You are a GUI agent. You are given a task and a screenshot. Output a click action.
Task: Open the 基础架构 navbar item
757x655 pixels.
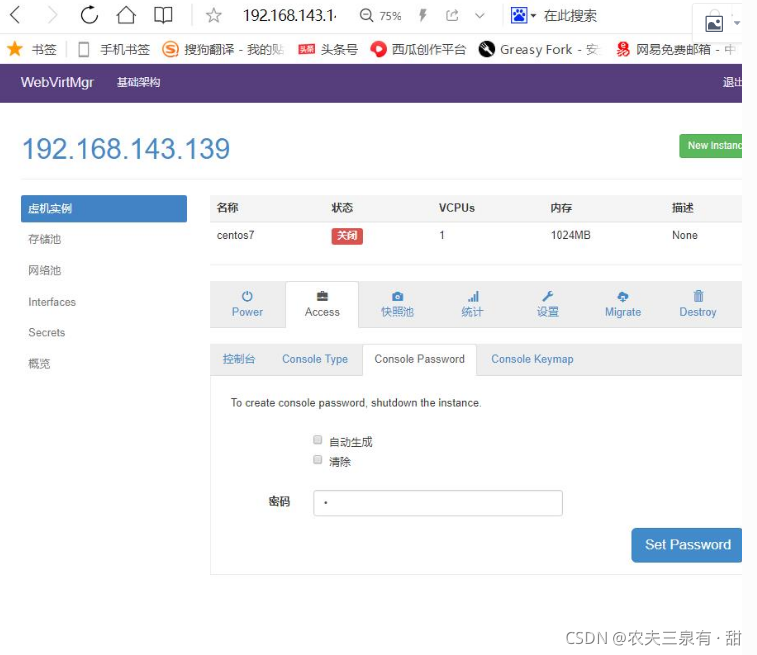click(139, 83)
